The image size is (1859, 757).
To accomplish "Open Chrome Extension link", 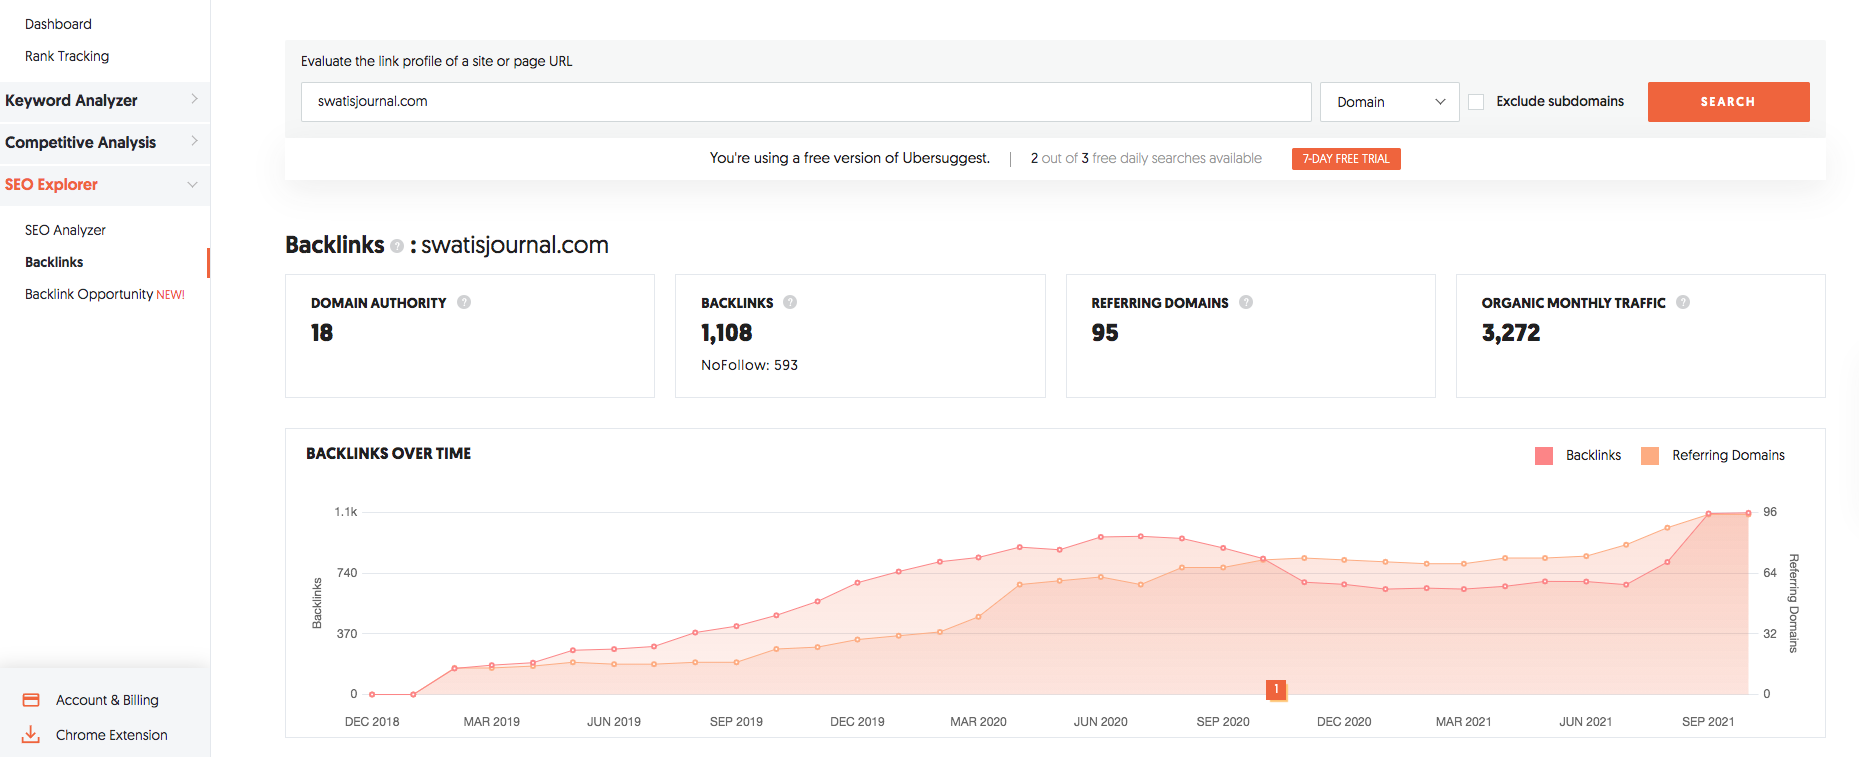I will tap(112, 735).
